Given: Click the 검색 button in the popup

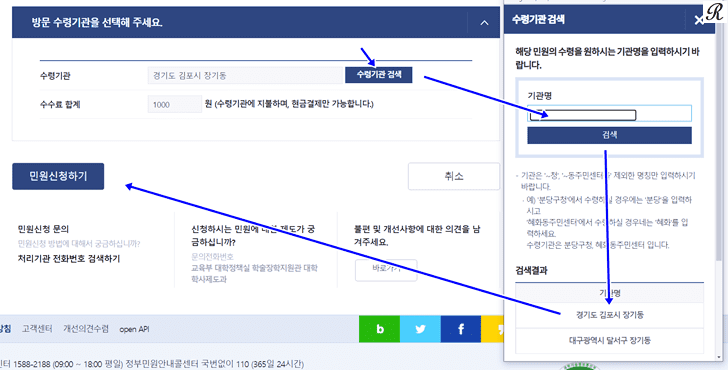Looking at the screenshot, I should pos(609,135).
